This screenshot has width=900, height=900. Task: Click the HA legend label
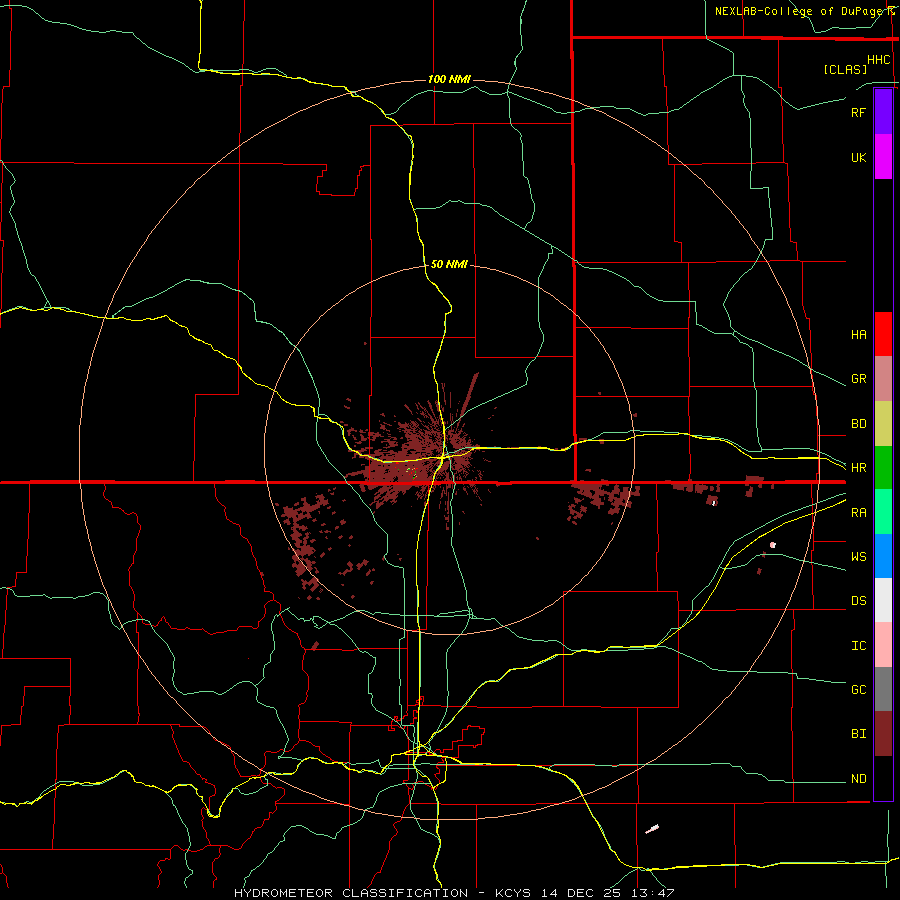(858, 334)
